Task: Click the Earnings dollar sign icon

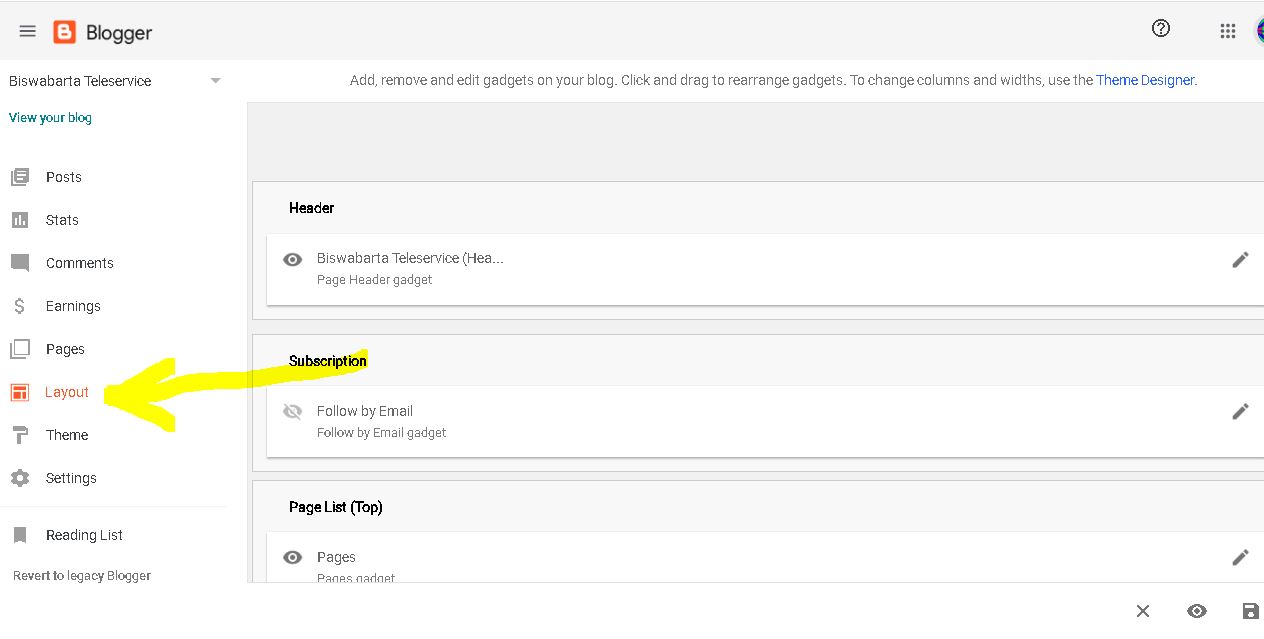Action: (20, 306)
